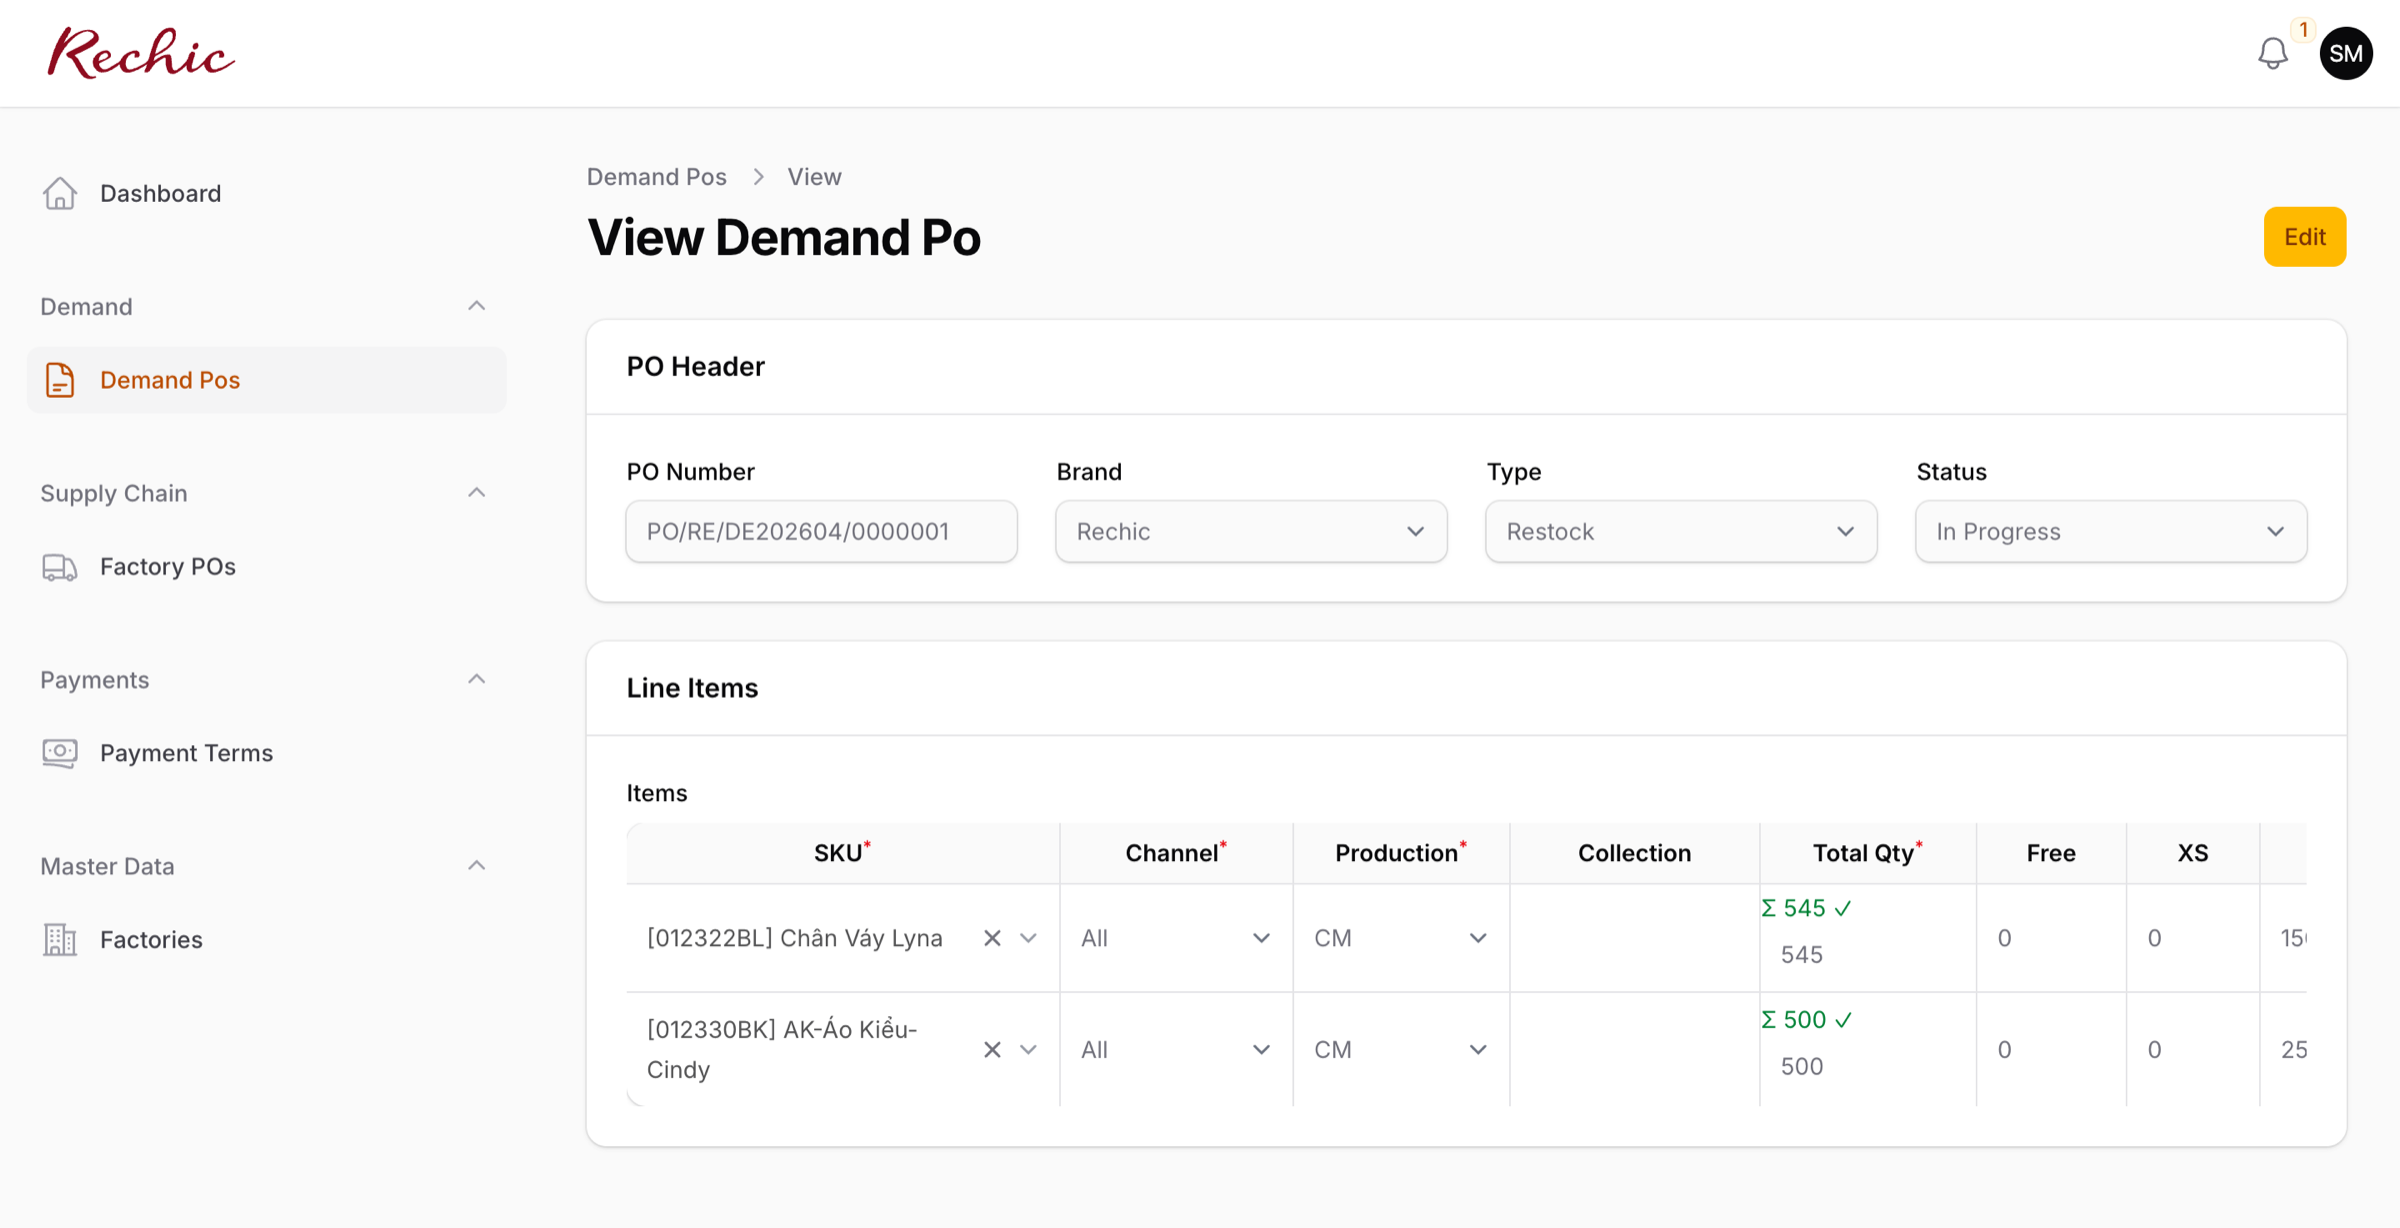
Task: Select Demand Pos in the sidebar
Action: pos(266,380)
